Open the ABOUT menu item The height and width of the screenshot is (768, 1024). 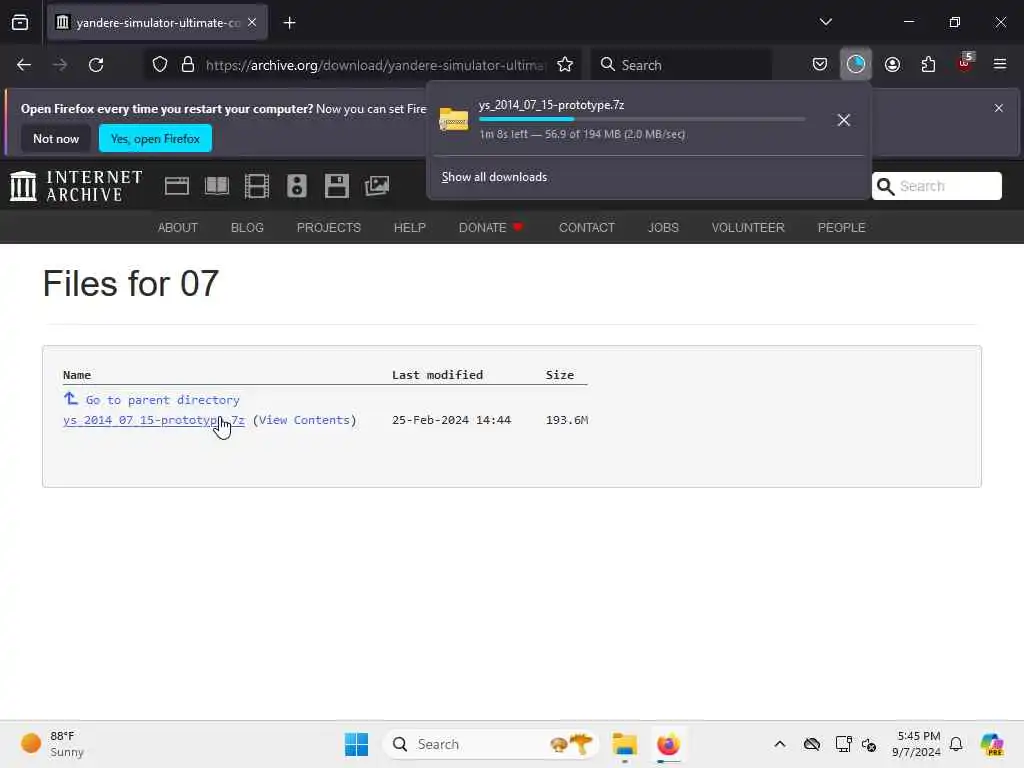[x=178, y=227]
